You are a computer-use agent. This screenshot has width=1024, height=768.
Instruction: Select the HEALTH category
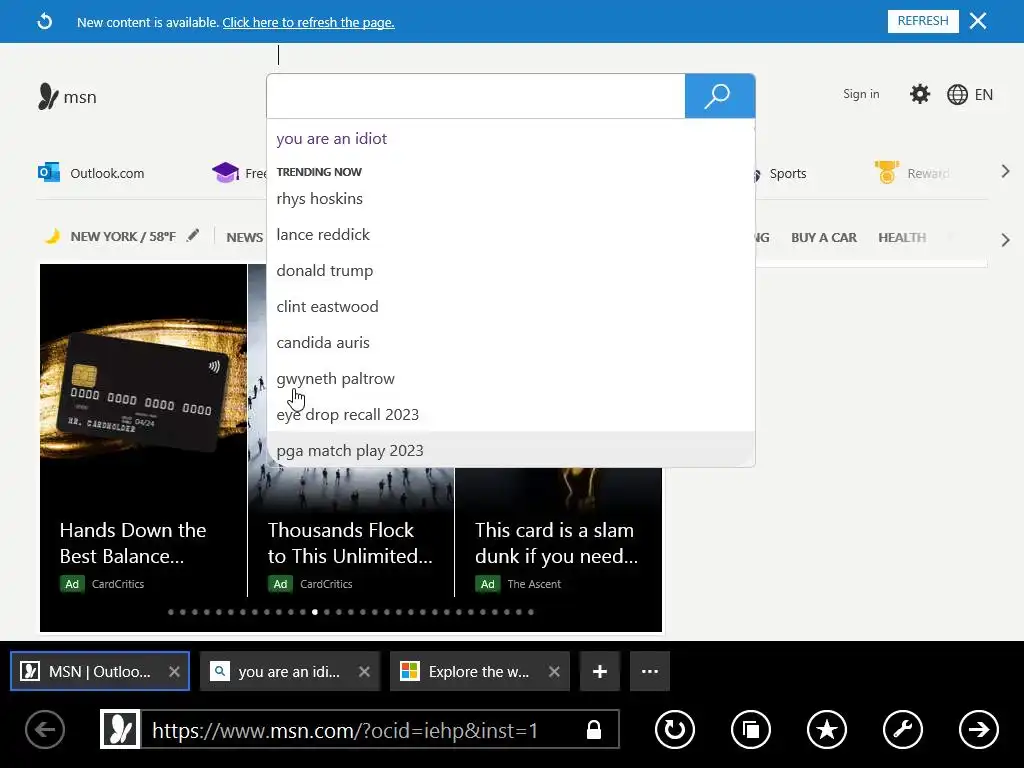[x=902, y=238]
